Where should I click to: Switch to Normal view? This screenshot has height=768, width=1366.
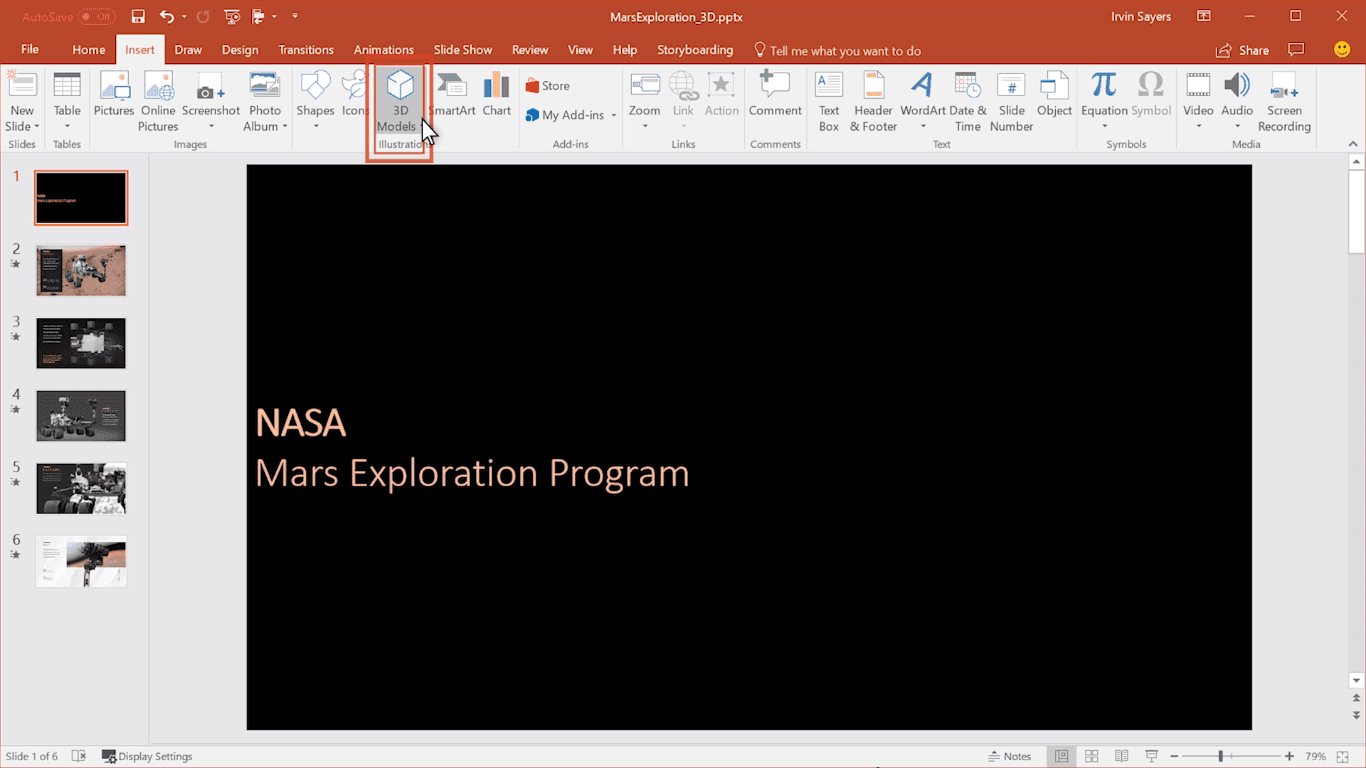tap(1062, 757)
